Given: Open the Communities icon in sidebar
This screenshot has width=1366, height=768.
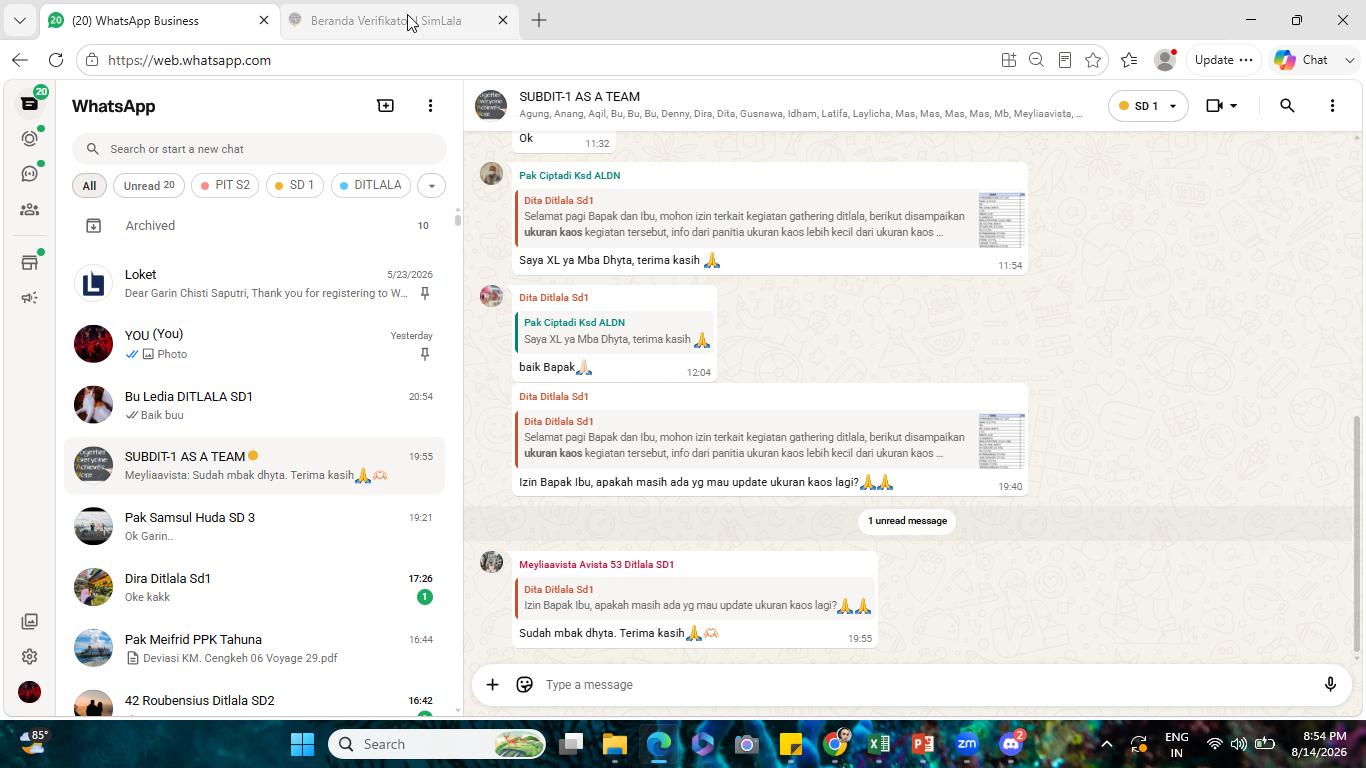Looking at the screenshot, I should coord(29,210).
